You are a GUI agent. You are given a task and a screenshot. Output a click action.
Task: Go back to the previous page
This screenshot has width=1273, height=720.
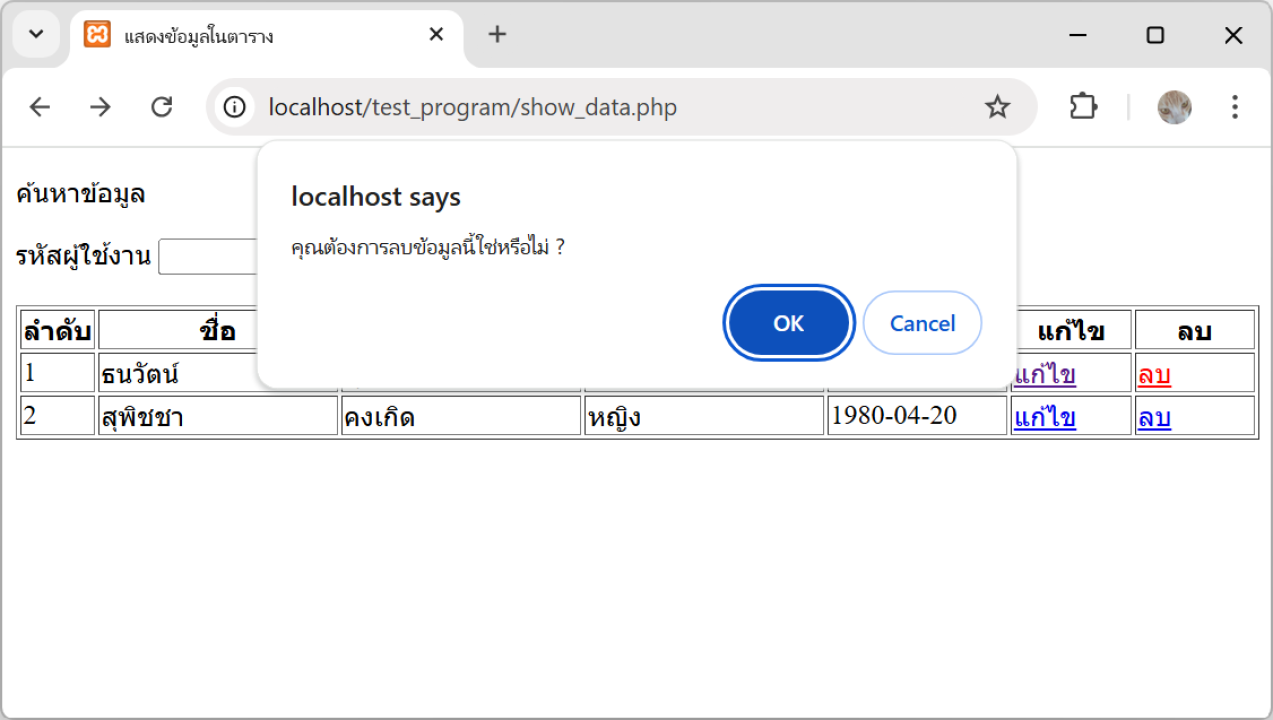click(39, 107)
